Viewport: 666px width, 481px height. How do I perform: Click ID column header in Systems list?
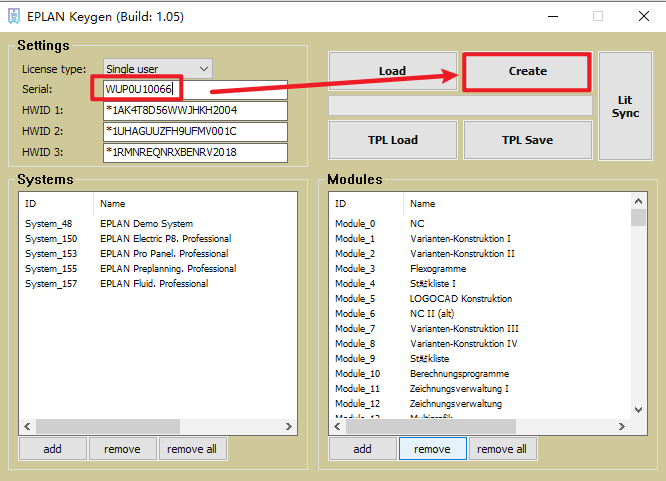coord(56,204)
